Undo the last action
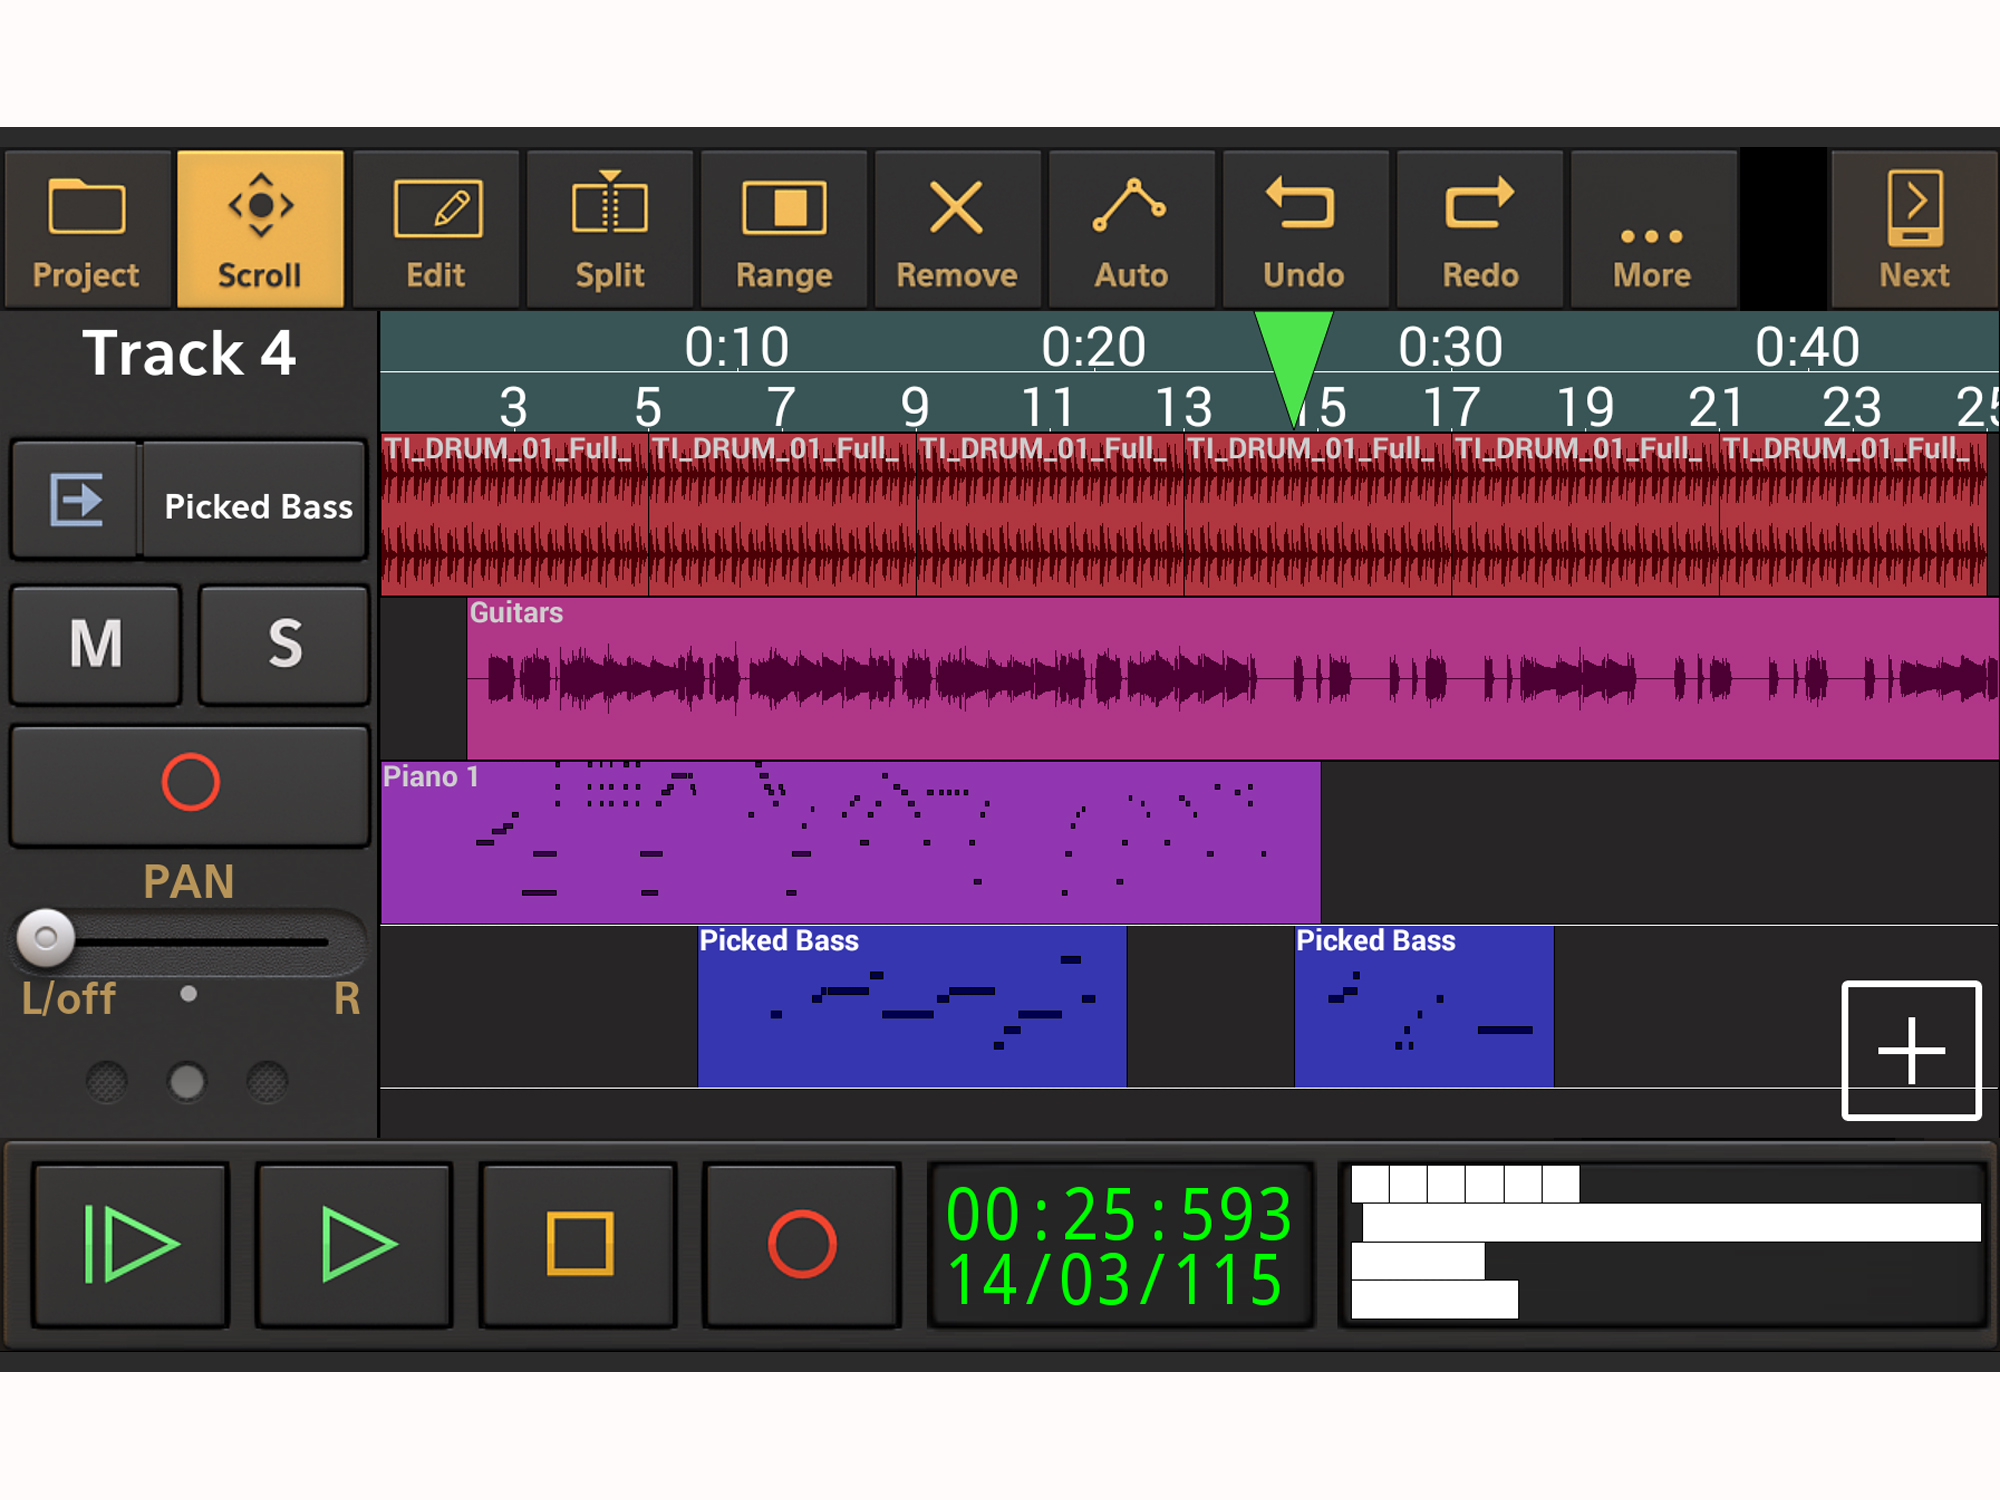The width and height of the screenshot is (2000, 1500). [1305, 229]
